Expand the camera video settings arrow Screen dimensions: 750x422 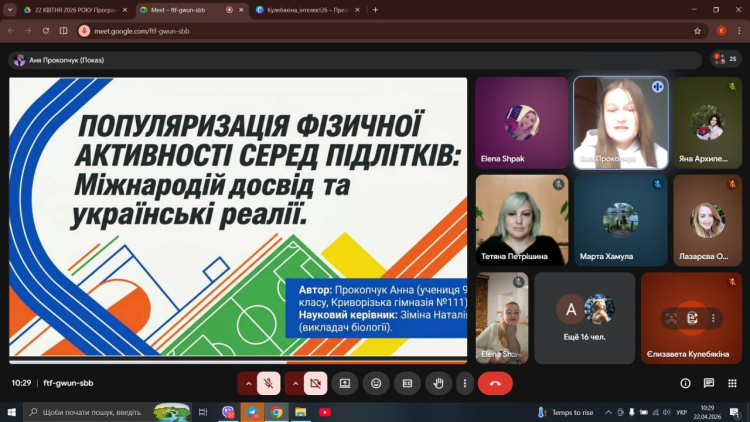coord(295,383)
